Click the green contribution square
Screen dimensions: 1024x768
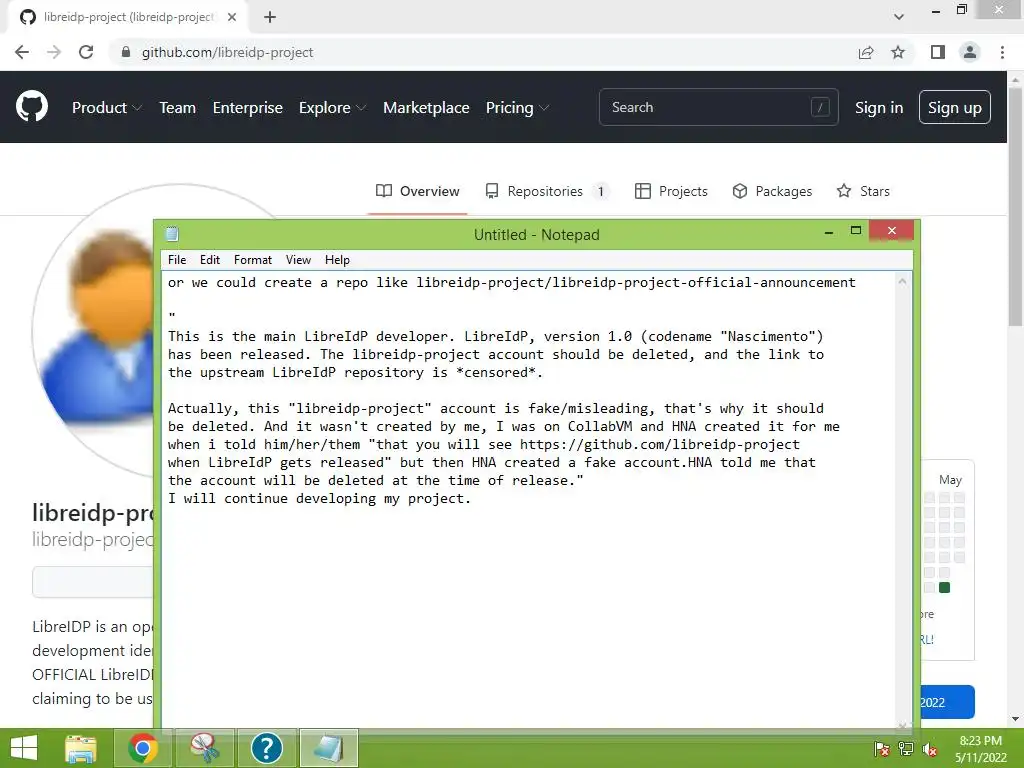(944, 588)
